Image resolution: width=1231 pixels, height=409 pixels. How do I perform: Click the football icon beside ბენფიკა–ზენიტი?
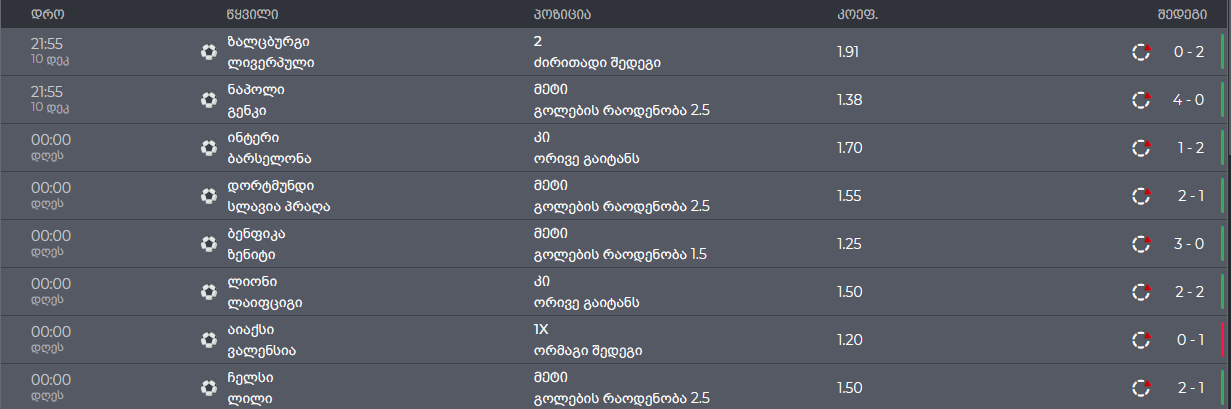208,244
